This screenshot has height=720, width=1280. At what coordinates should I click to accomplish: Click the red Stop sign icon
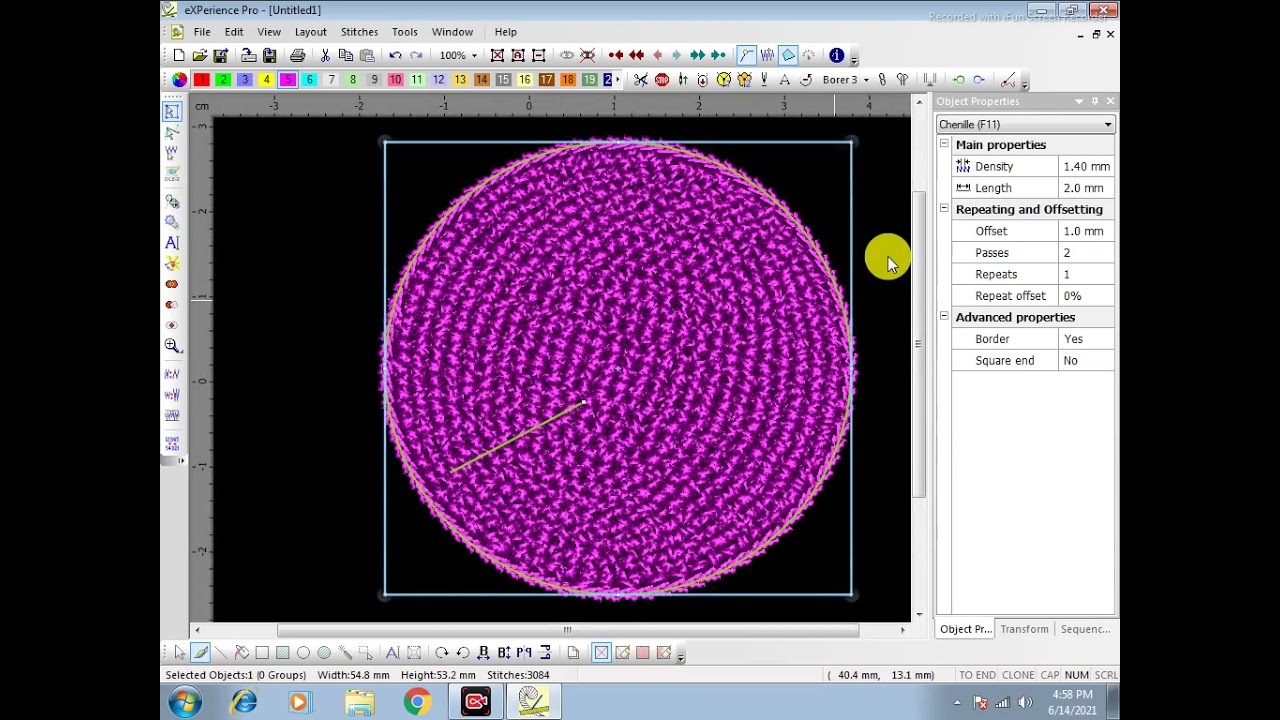[x=662, y=80]
